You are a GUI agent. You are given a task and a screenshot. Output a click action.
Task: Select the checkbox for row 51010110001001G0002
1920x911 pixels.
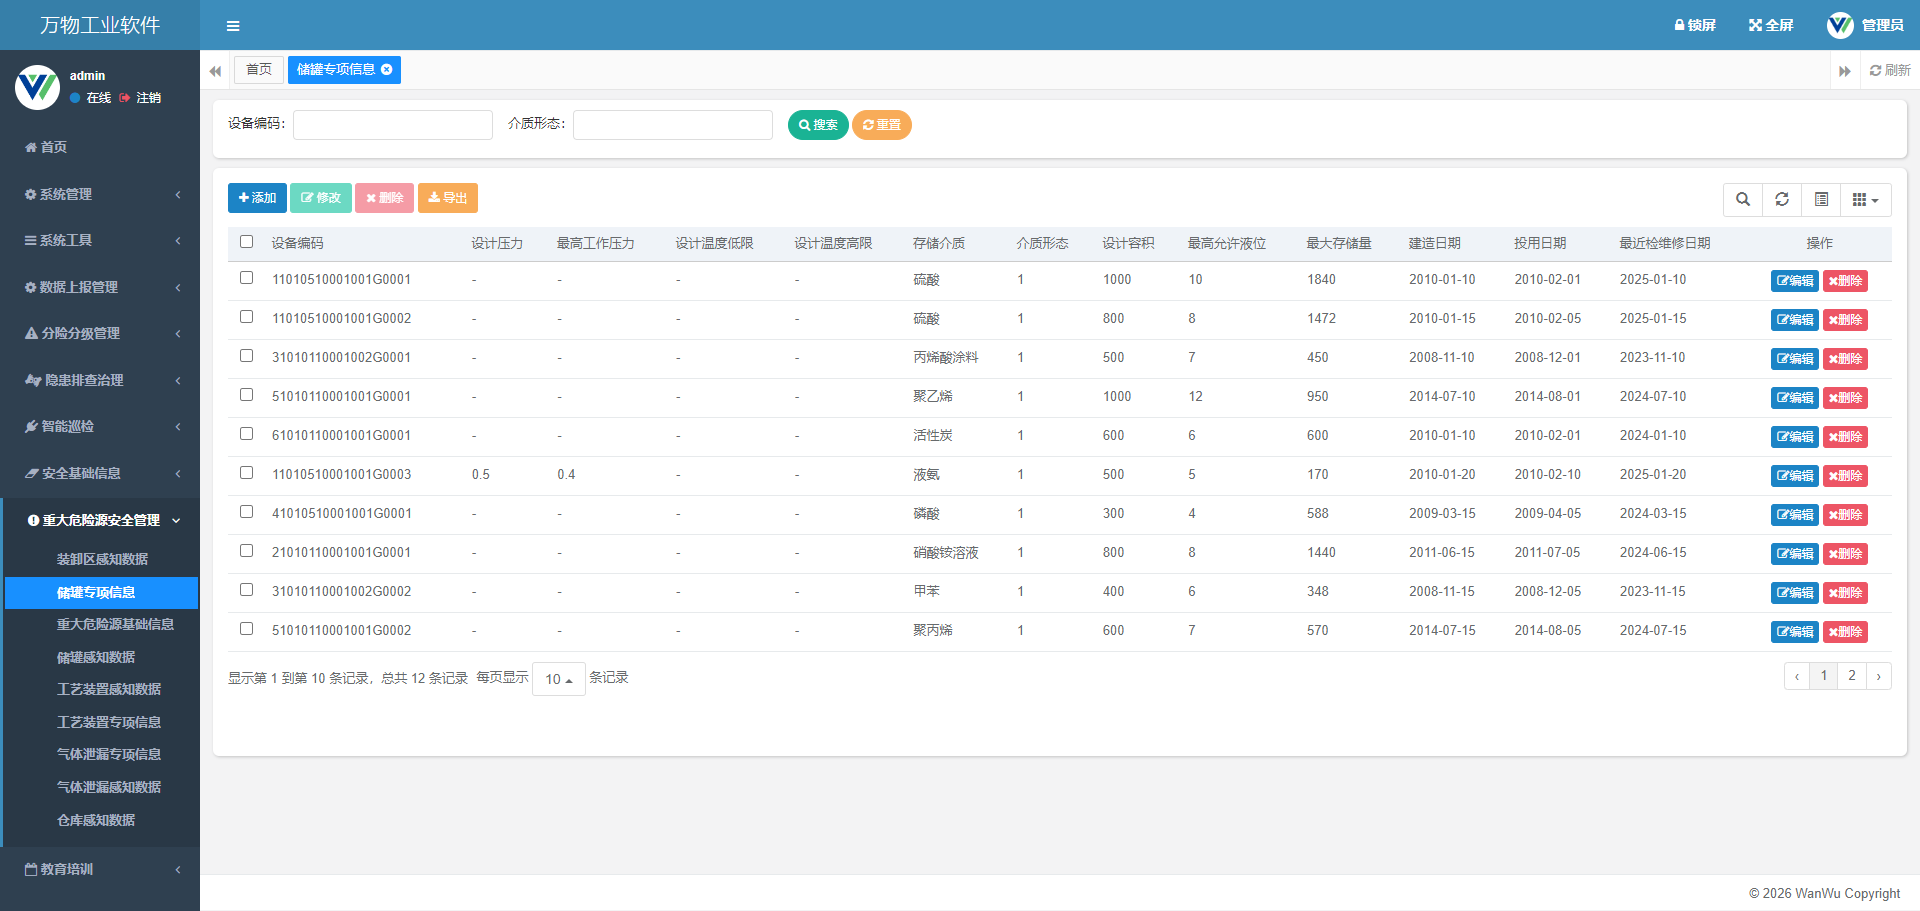click(247, 629)
